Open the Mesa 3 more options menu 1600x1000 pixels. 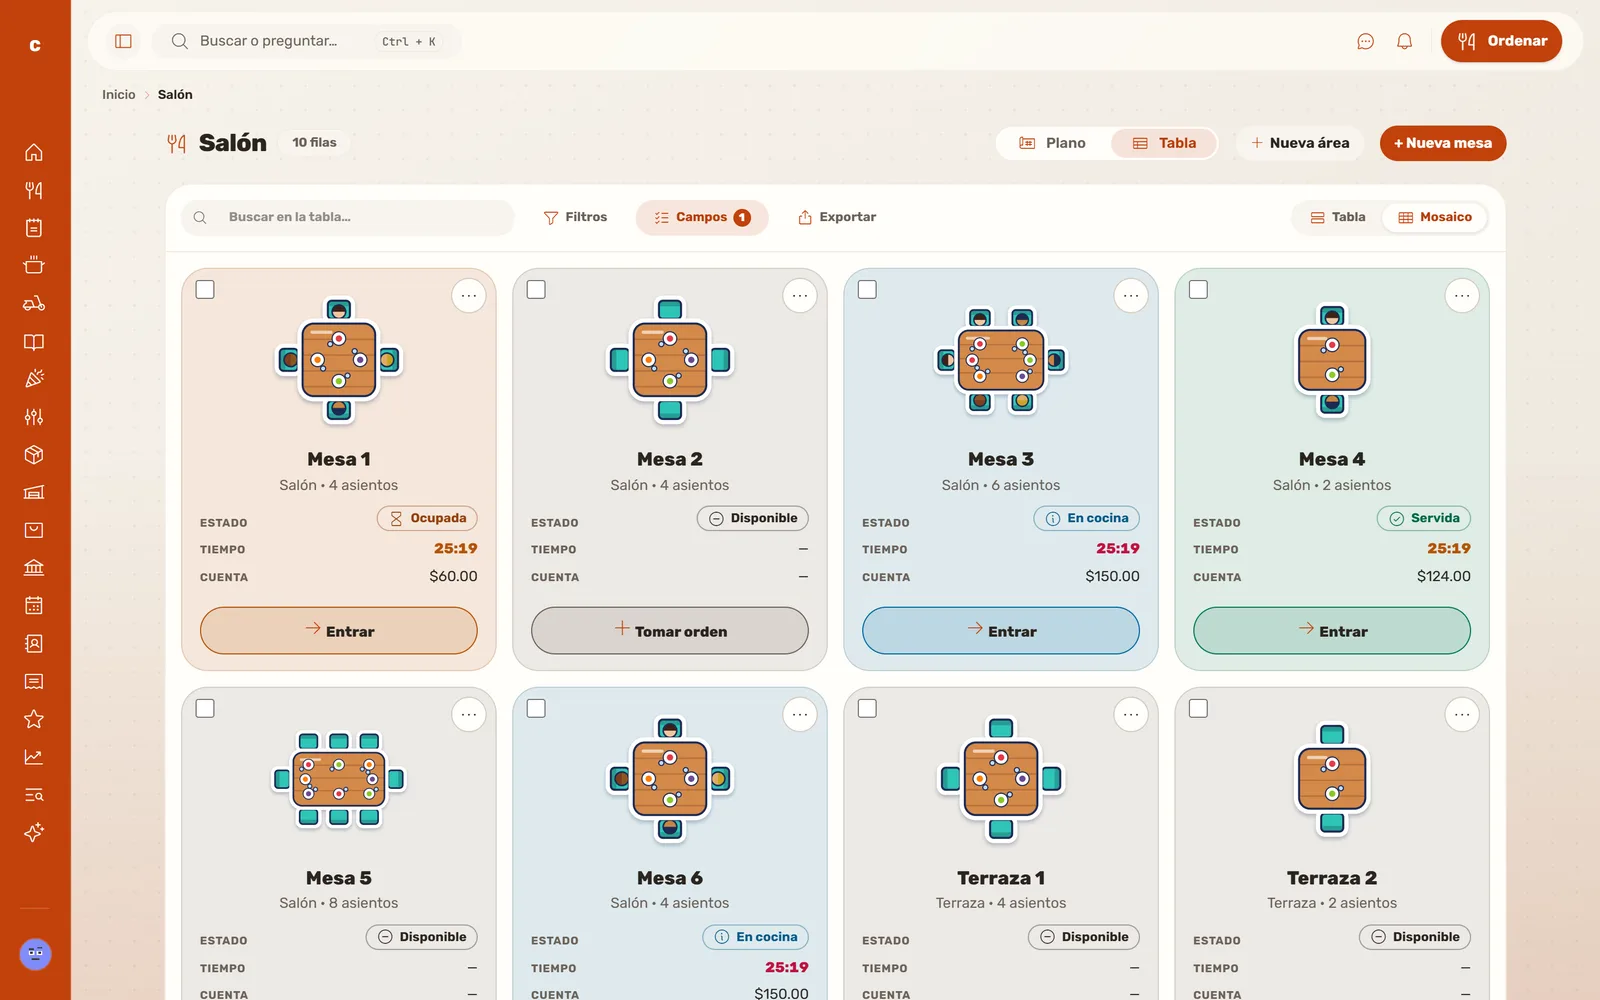(1131, 296)
